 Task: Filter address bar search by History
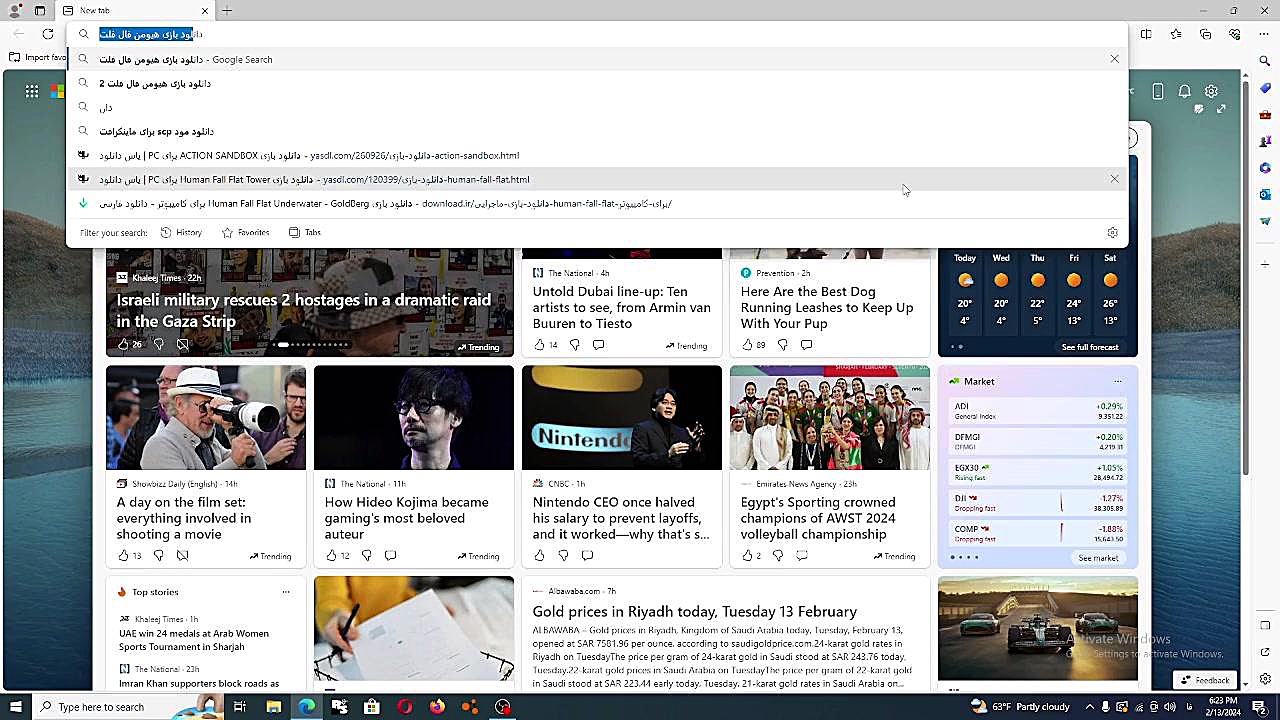(x=181, y=232)
